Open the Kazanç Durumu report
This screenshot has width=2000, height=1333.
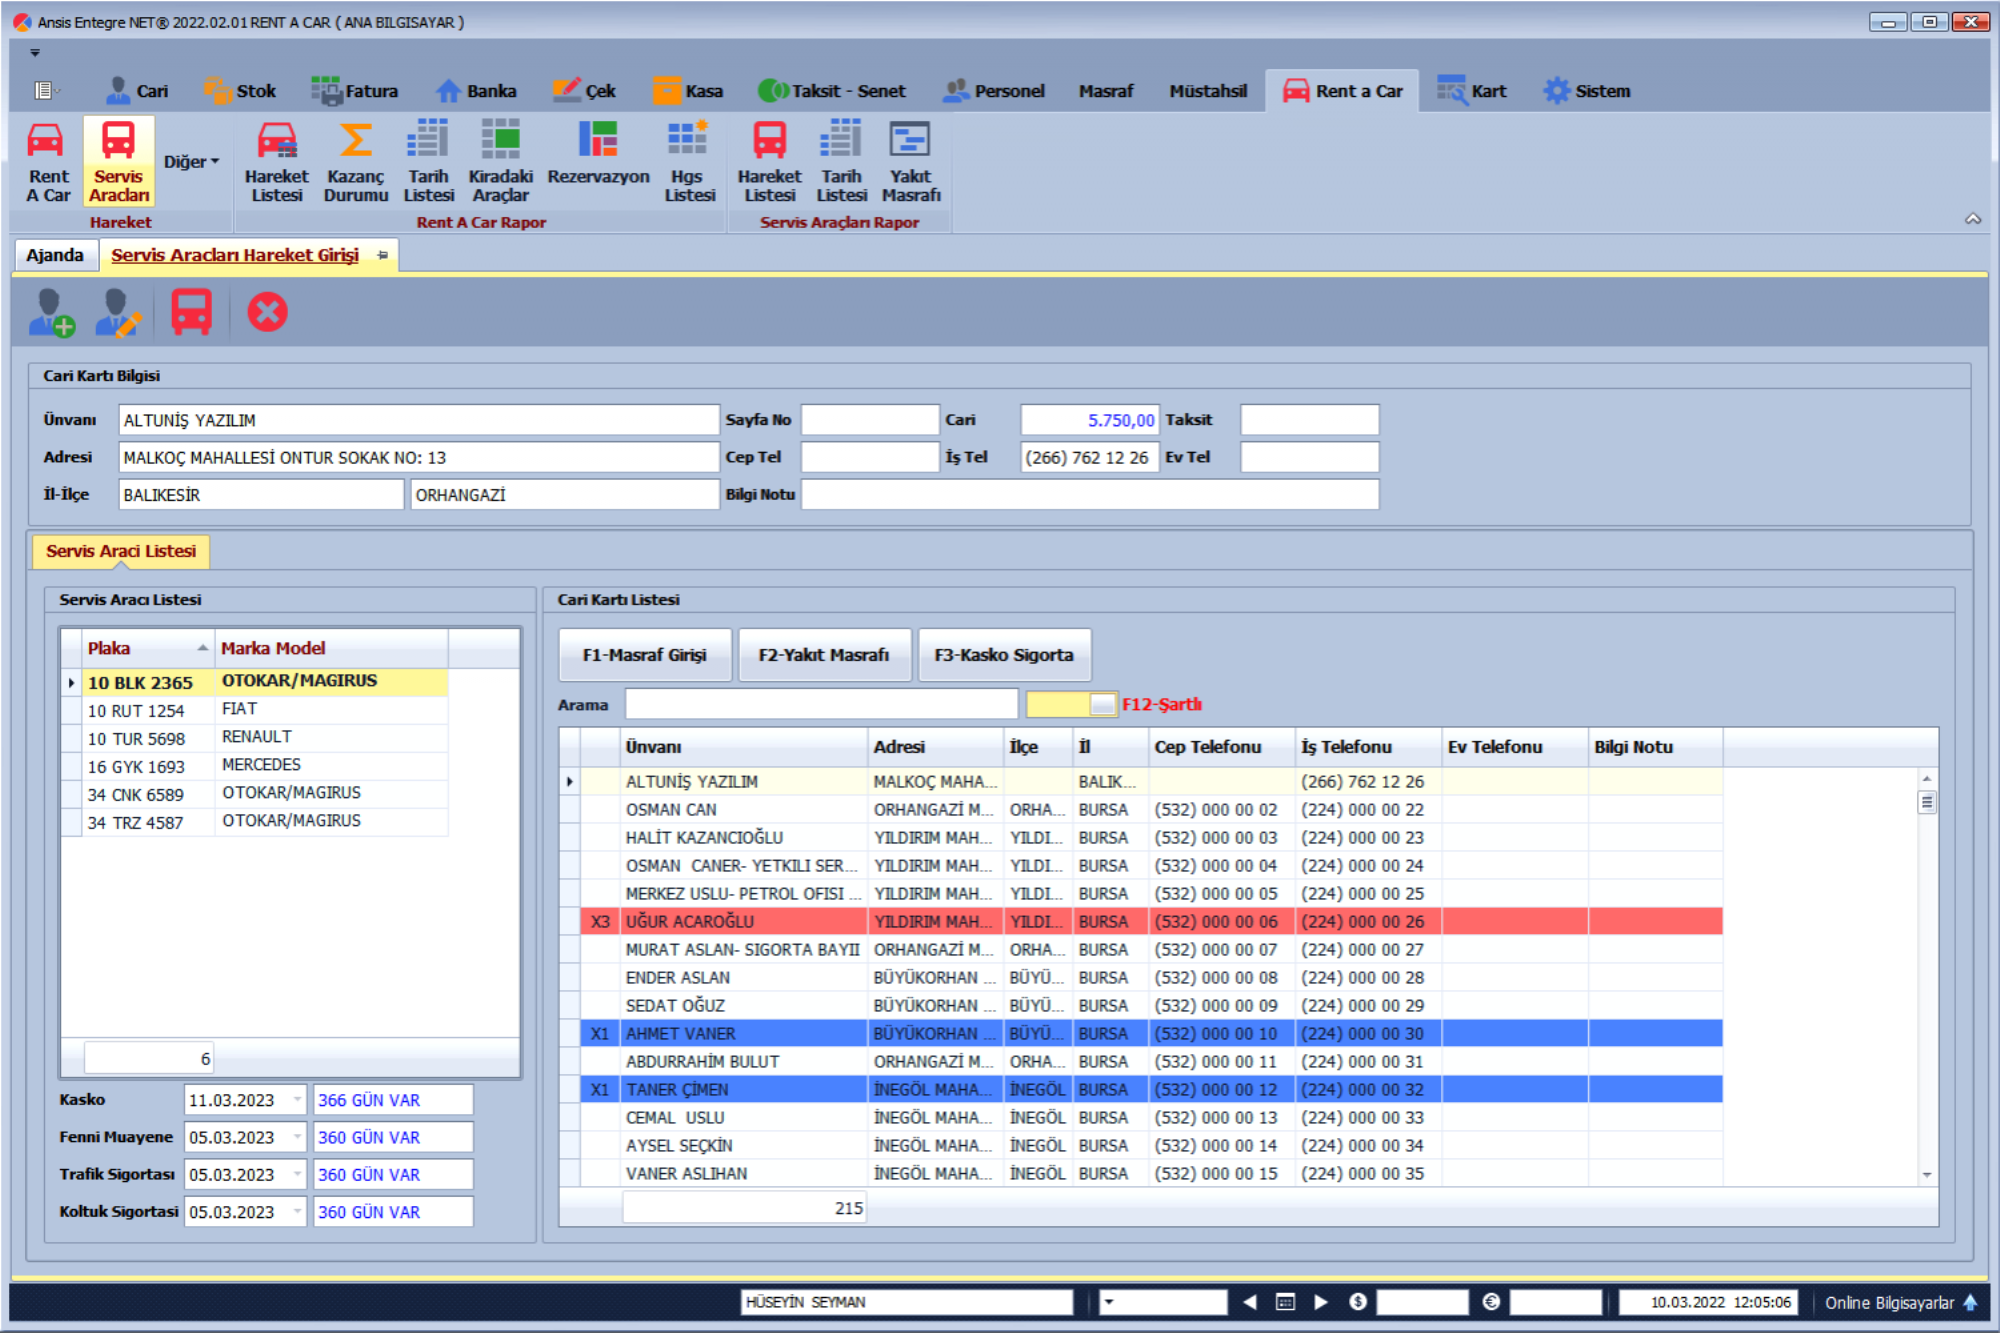(x=355, y=161)
